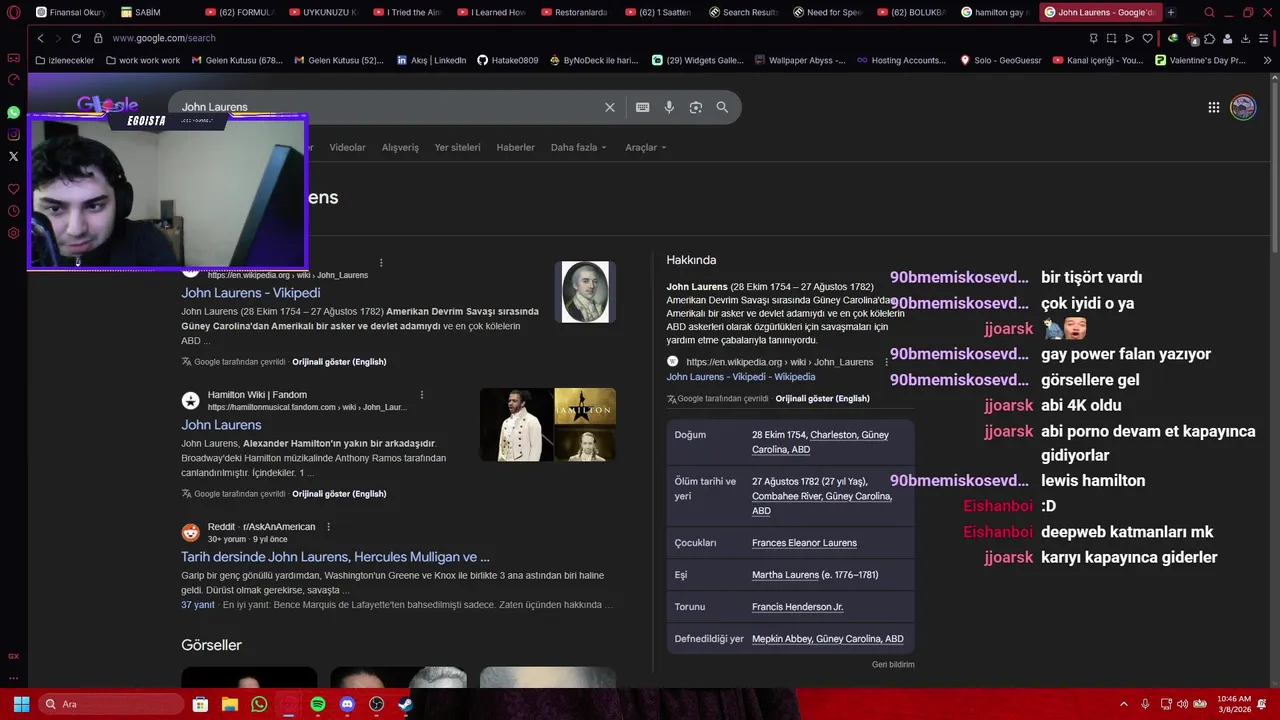Open the Opera menu logo
Viewport: 1280px width, 720px height.
[x=13, y=13]
